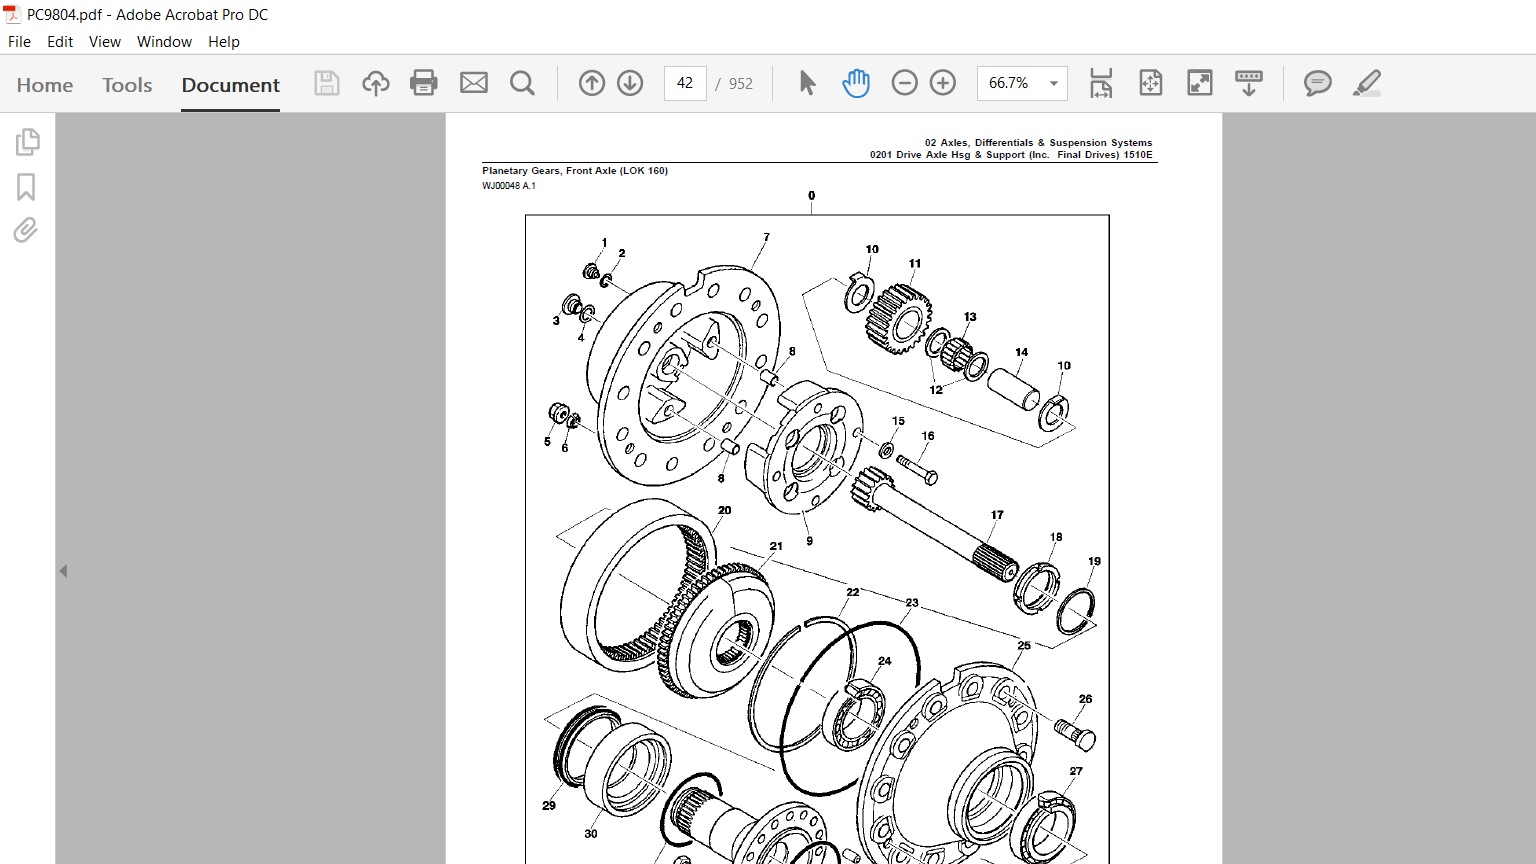The height and width of the screenshot is (864, 1536).
Task: Click Fit width scrolling icon
Action: pyautogui.click(x=1101, y=83)
